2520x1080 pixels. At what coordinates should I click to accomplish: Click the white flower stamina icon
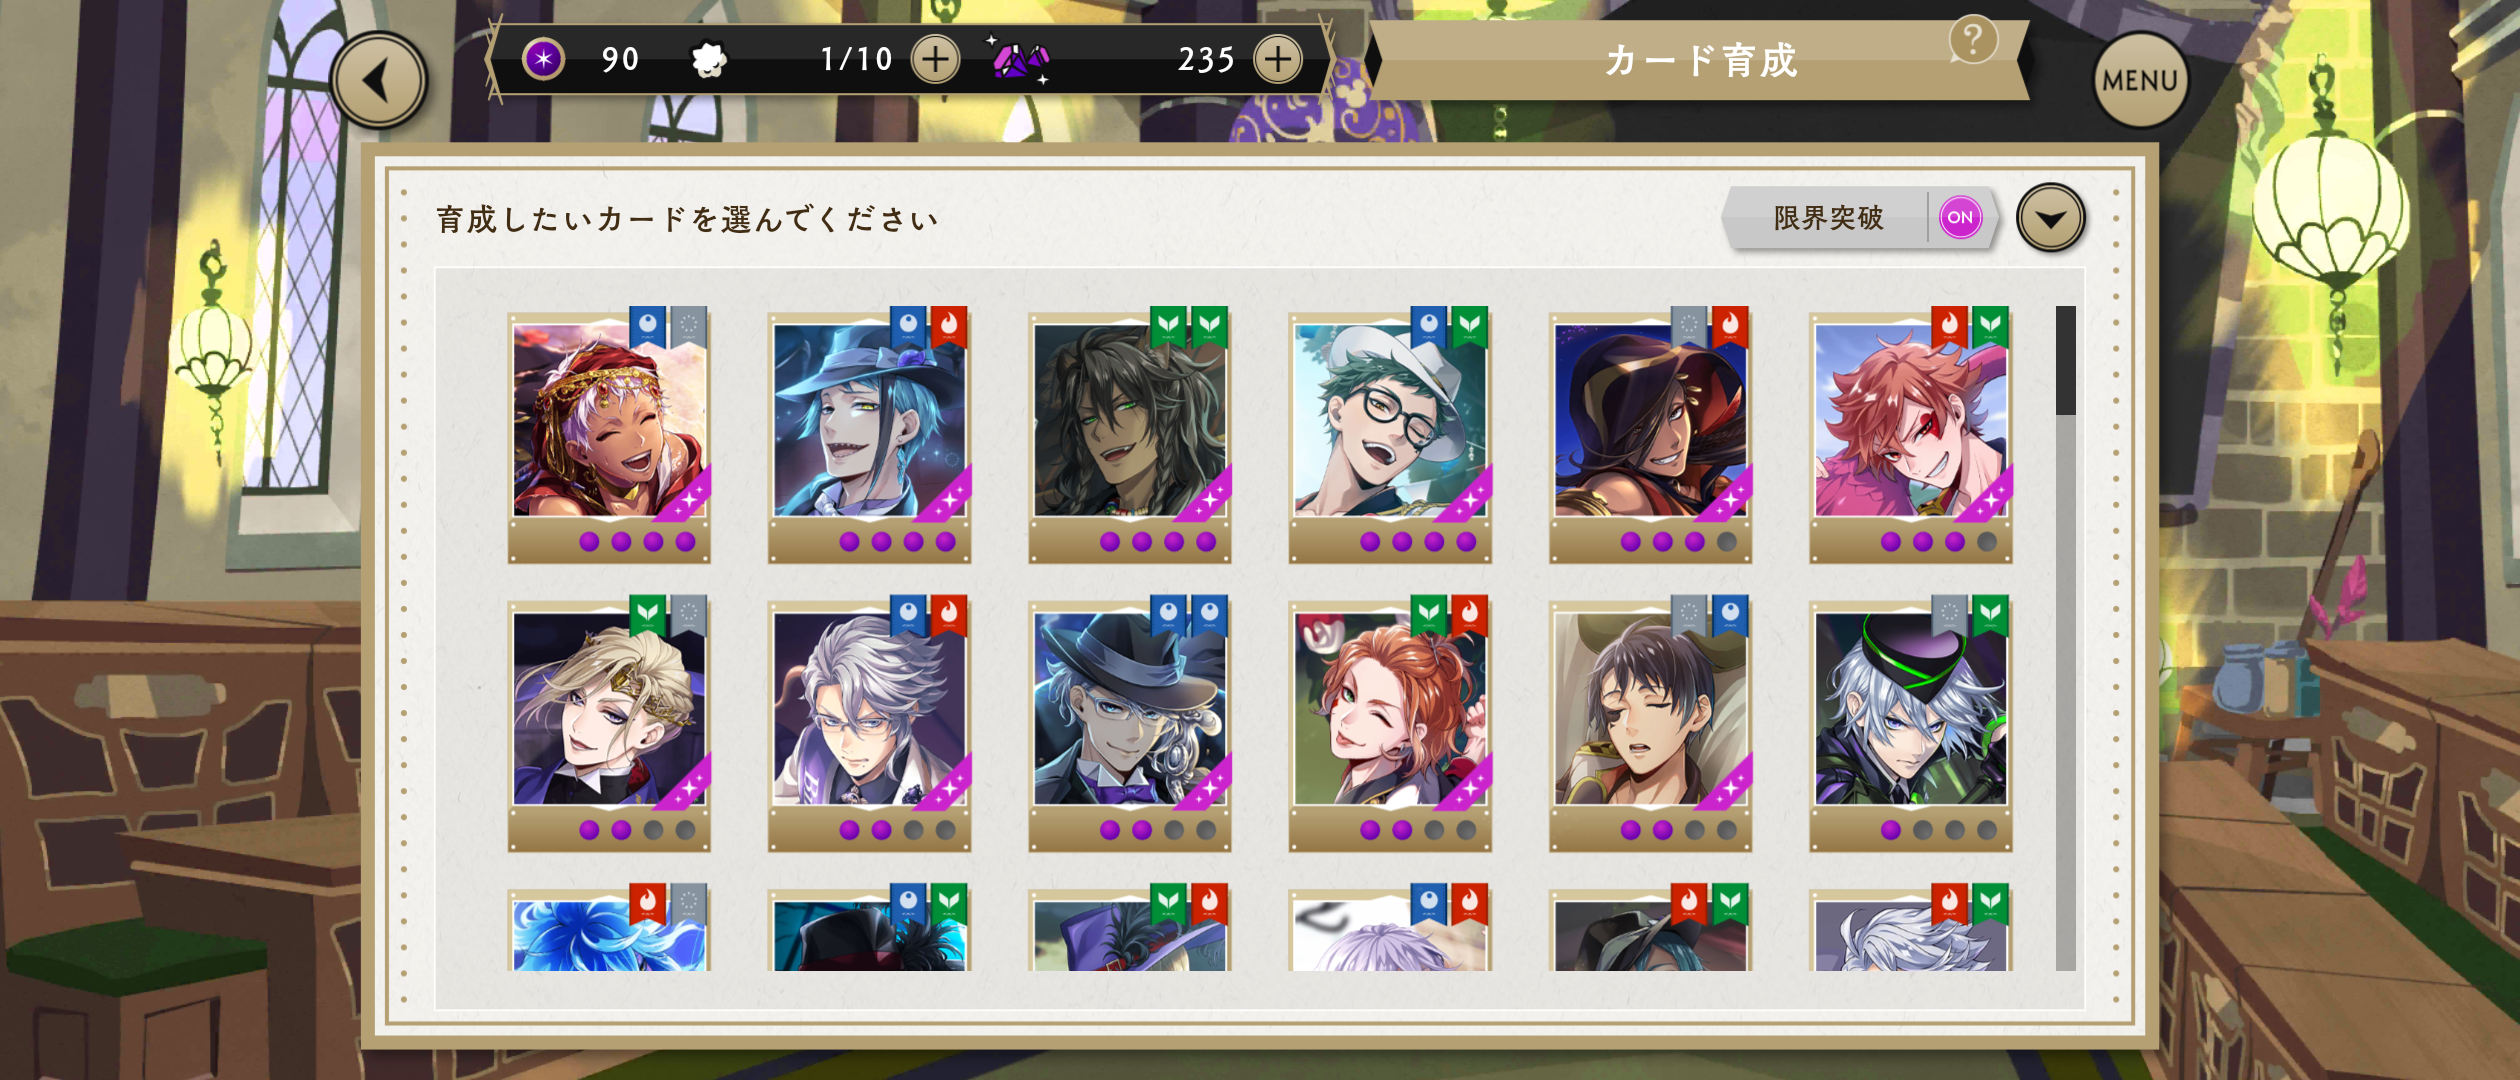(x=709, y=60)
